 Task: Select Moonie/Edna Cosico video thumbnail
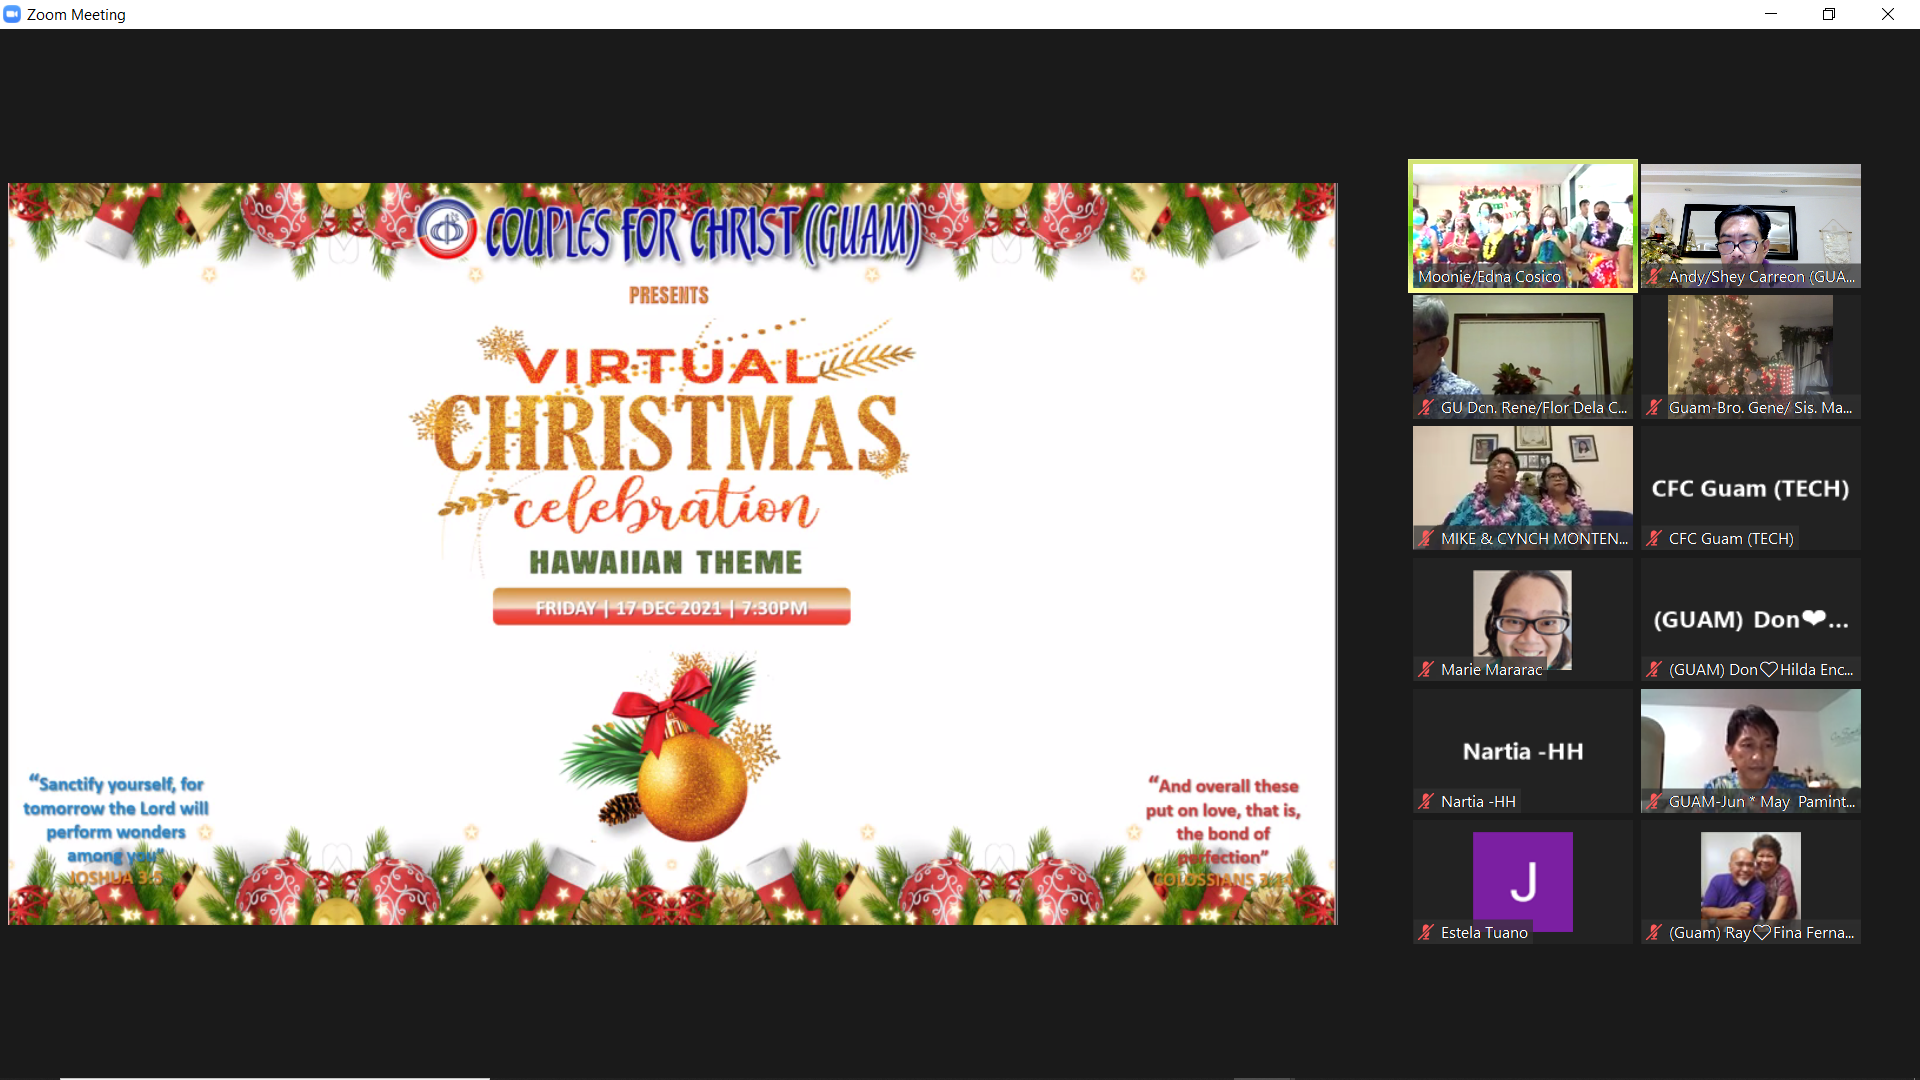pyautogui.click(x=1522, y=226)
